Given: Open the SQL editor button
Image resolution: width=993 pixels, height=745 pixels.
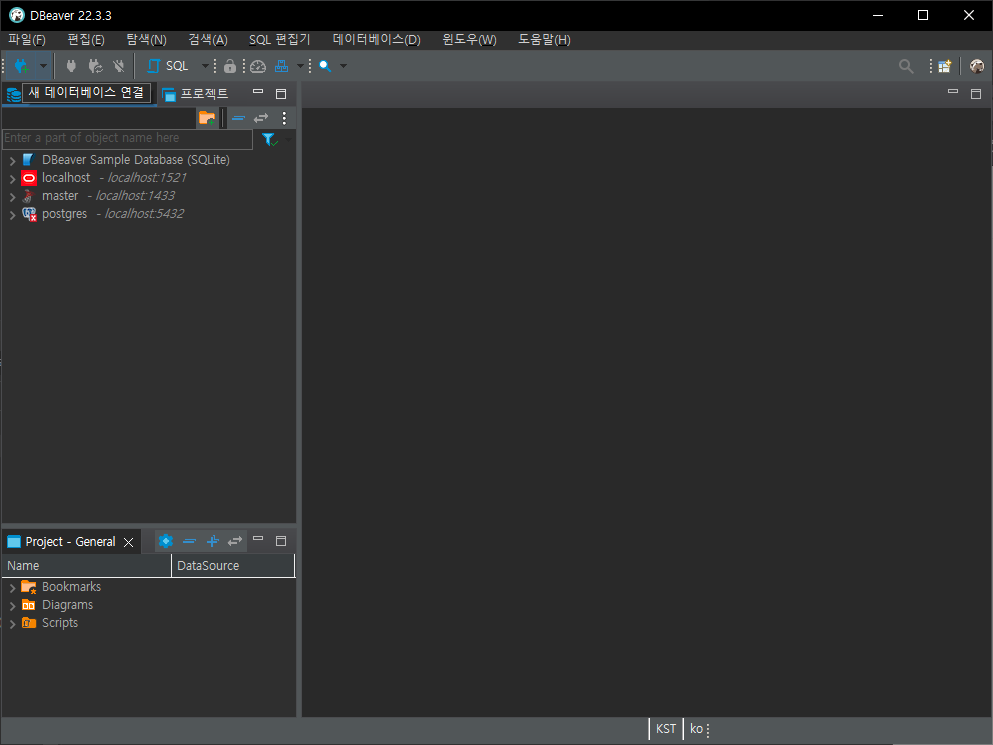Looking at the screenshot, I should 168,66.
